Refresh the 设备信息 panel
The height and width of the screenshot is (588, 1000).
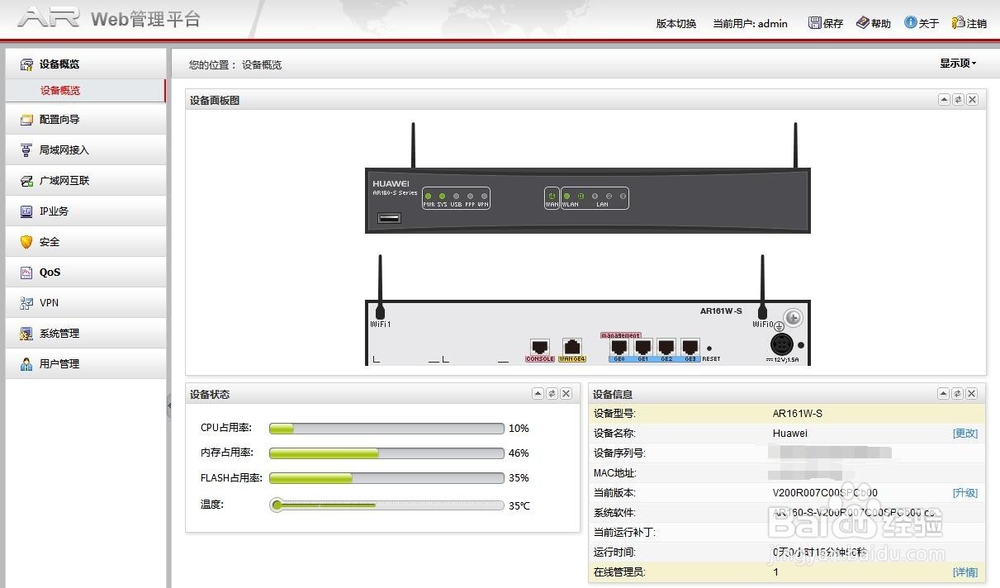coord(957,393)
